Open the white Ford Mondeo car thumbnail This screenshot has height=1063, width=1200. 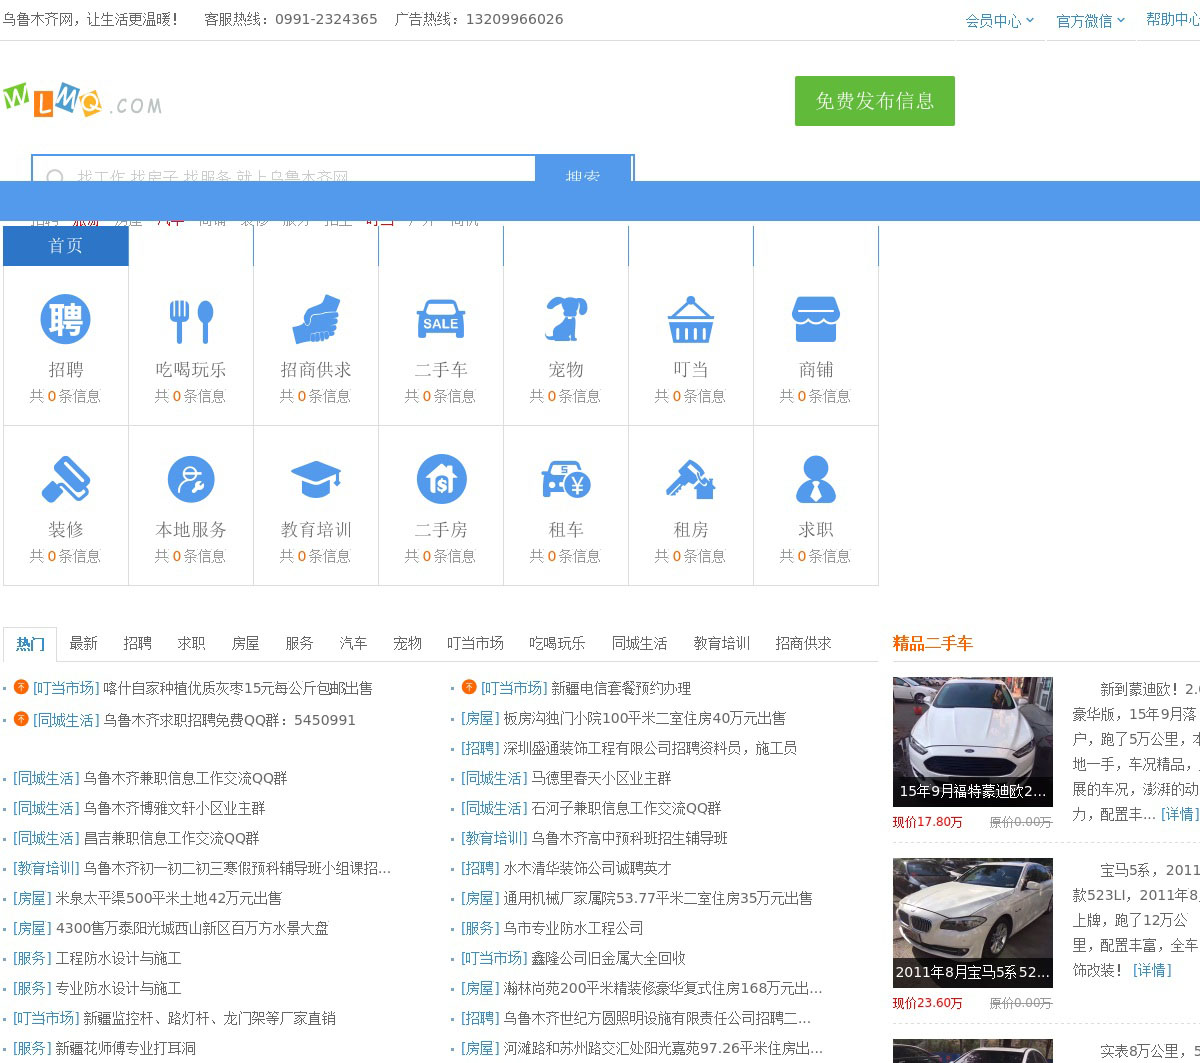pyautogui.click(x=972, y=741)
